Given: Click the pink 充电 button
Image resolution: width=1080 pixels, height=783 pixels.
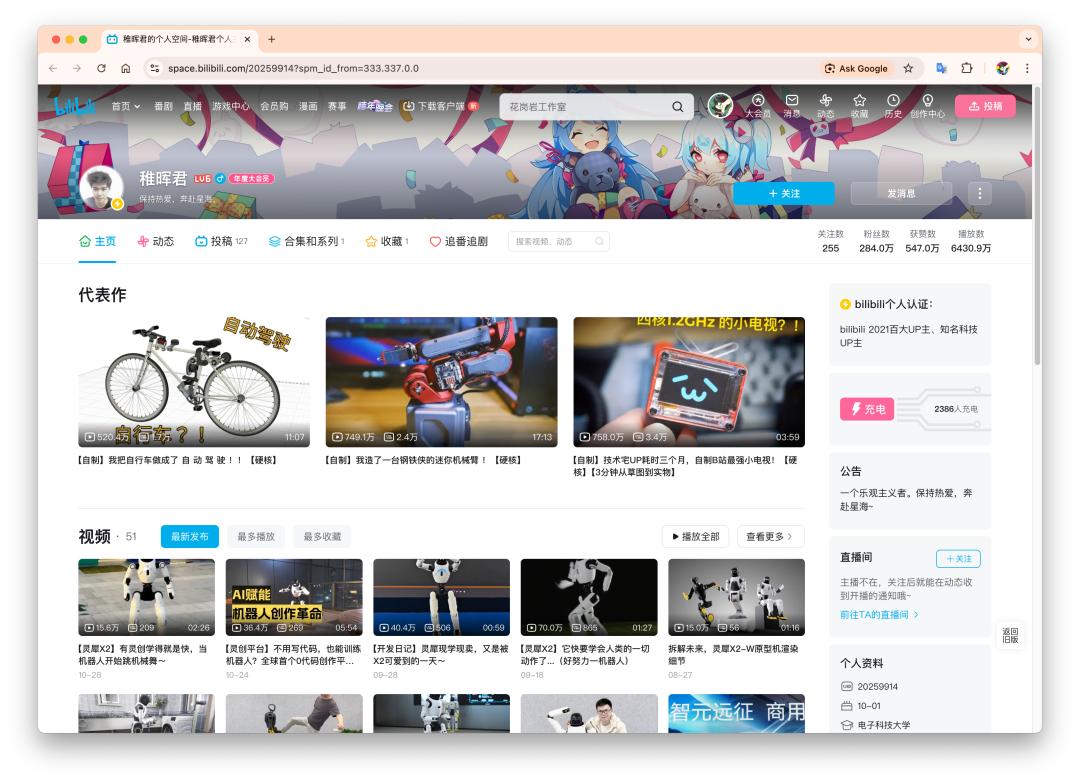Looking at the screenshot, I should [x=866, y=409].
